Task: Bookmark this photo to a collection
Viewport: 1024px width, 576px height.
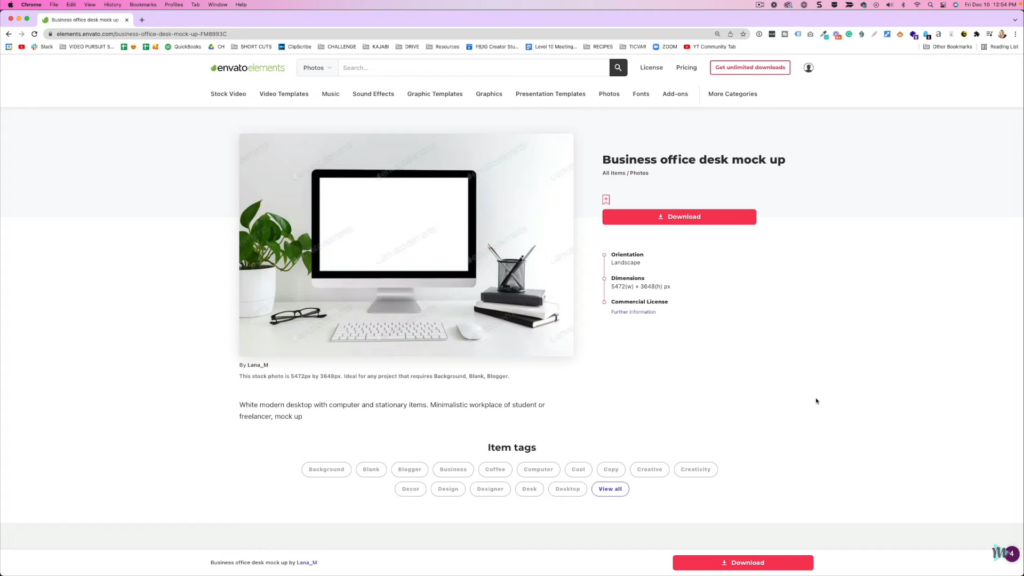Action: (606, 199)
